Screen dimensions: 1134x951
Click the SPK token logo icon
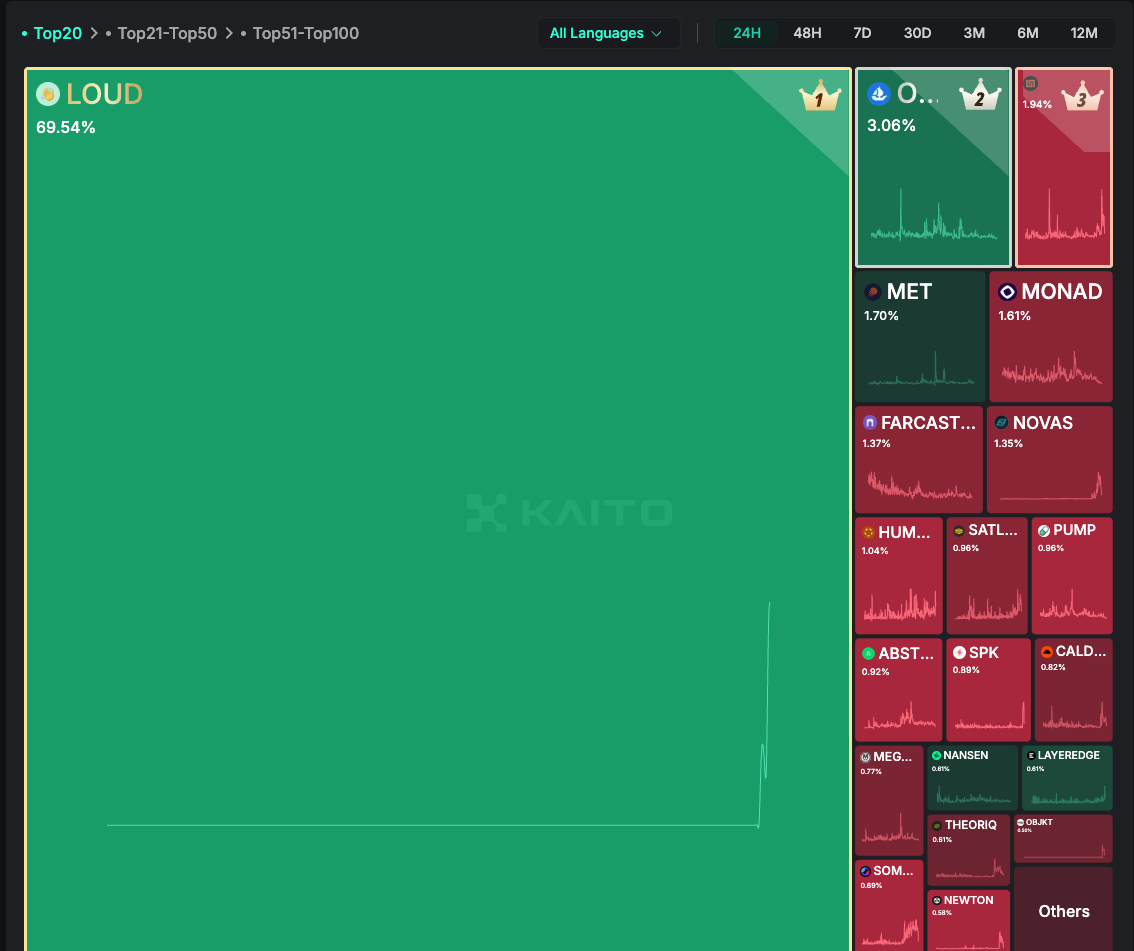pos(959,653)
